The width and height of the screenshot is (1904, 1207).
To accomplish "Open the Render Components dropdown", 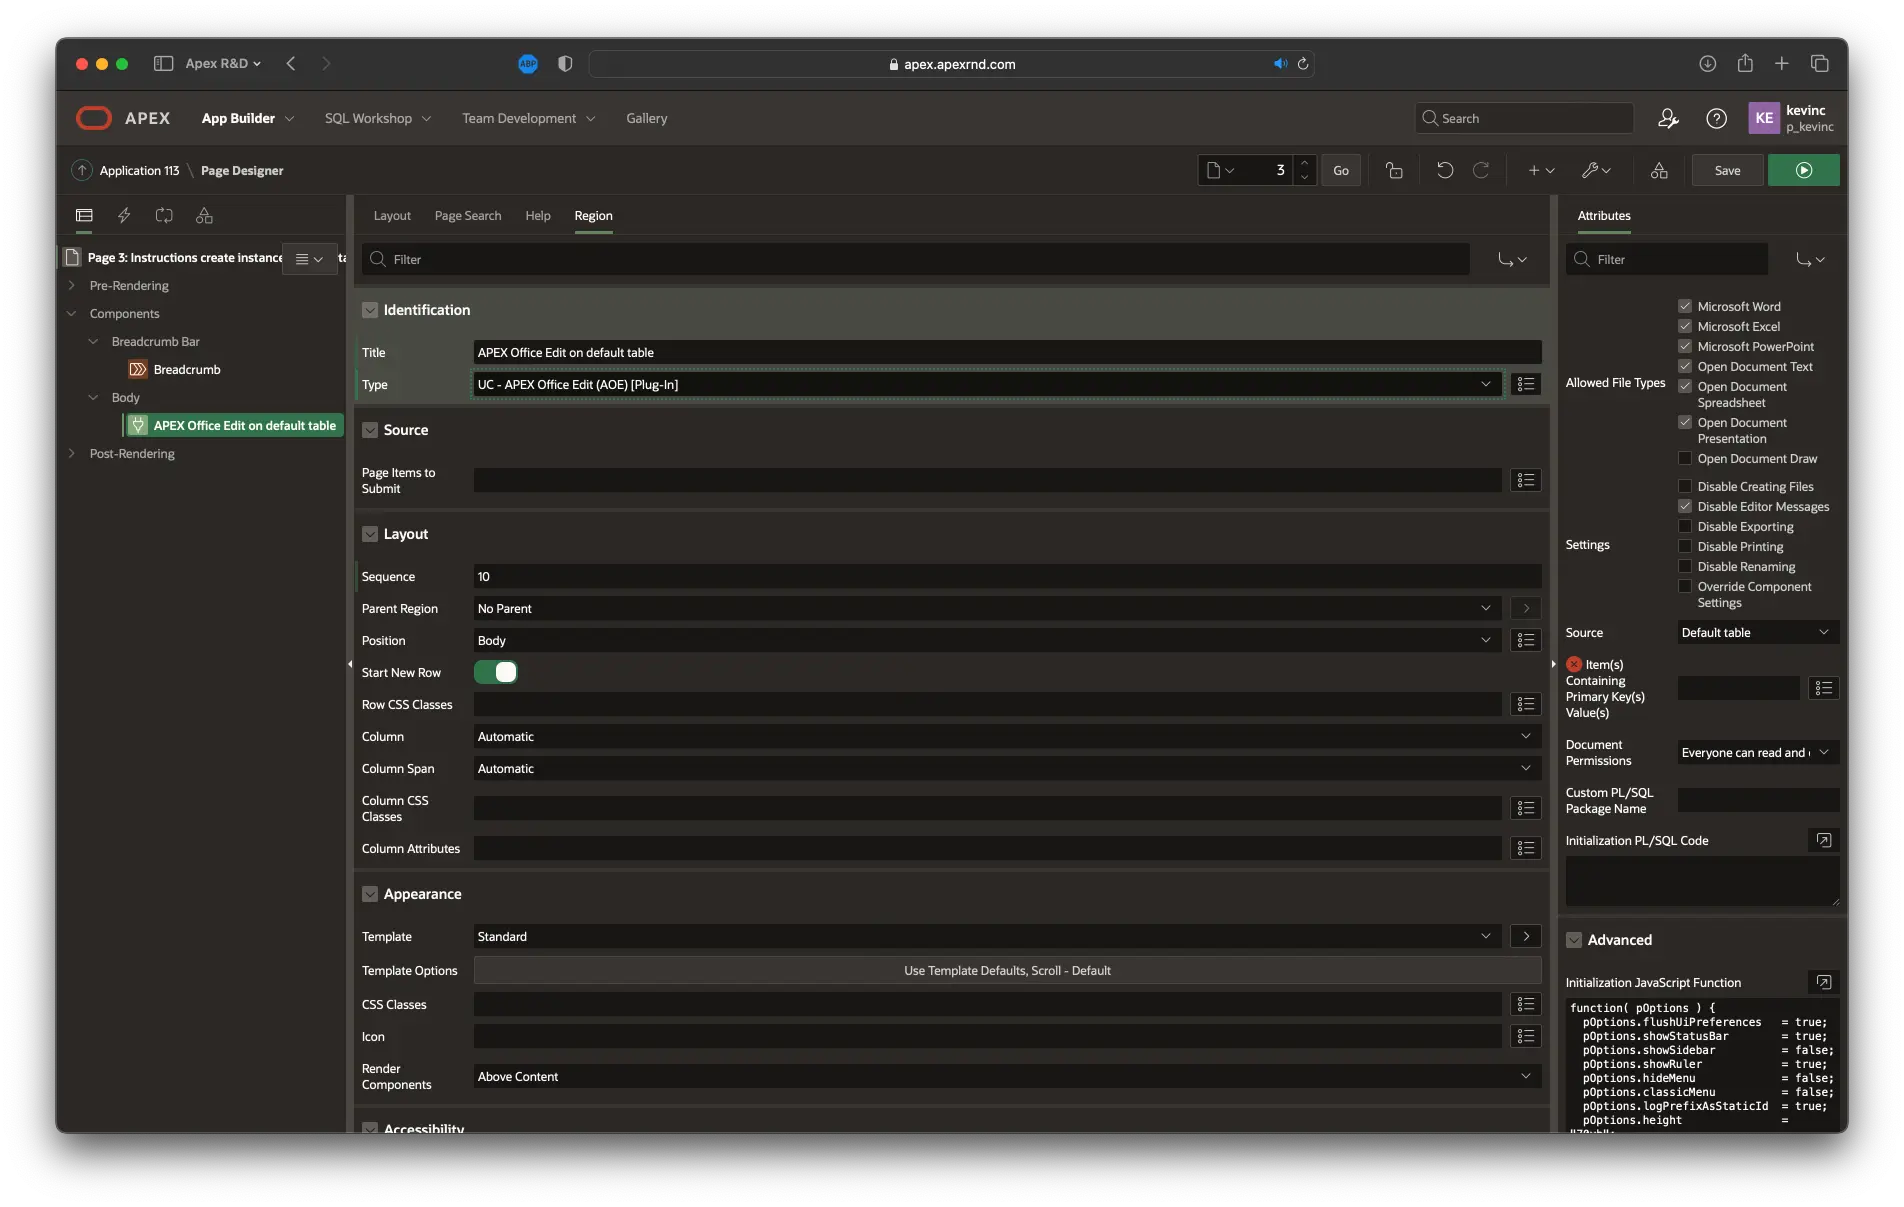I will click(x=1007, y=1076).
